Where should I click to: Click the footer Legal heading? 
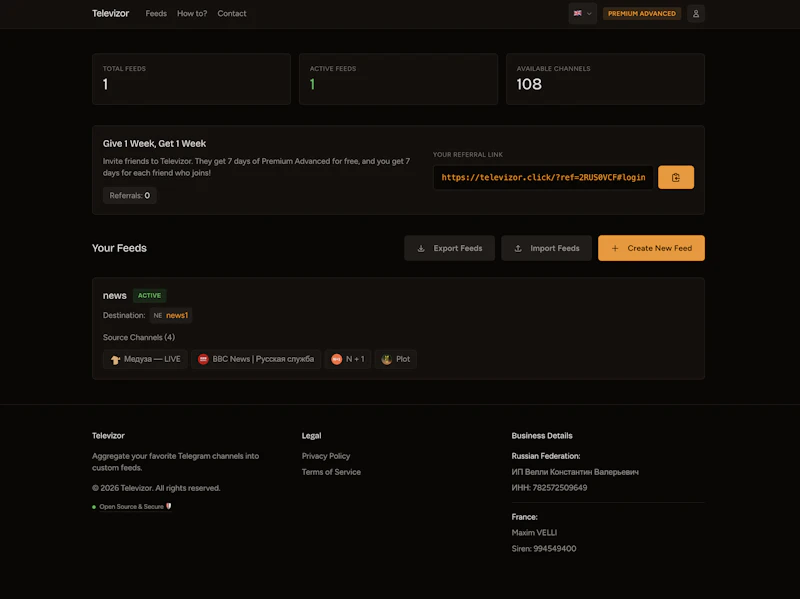point(311,436)
